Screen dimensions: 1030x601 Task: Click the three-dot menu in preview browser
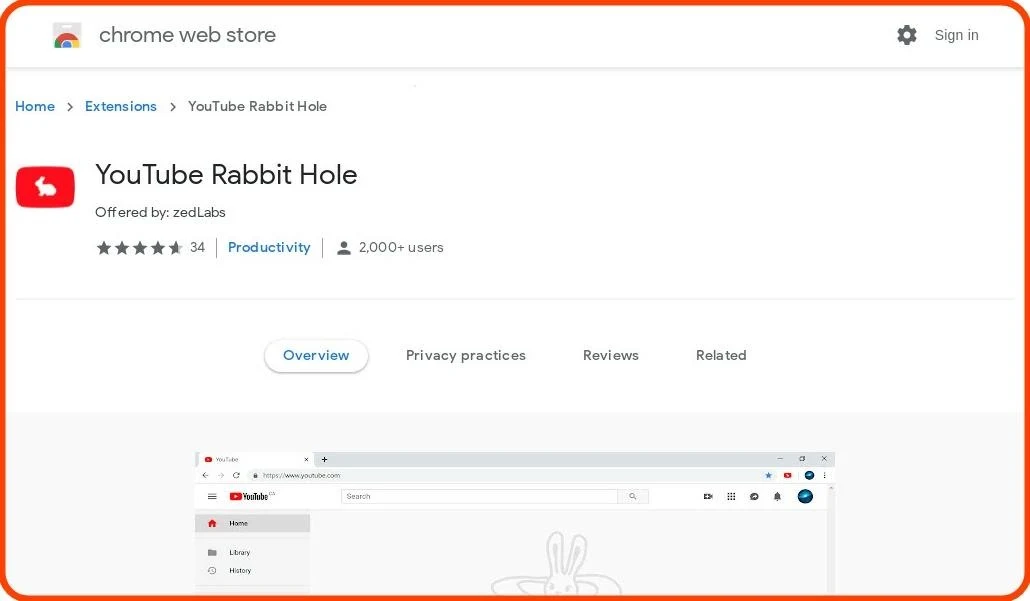pos(824,476)
